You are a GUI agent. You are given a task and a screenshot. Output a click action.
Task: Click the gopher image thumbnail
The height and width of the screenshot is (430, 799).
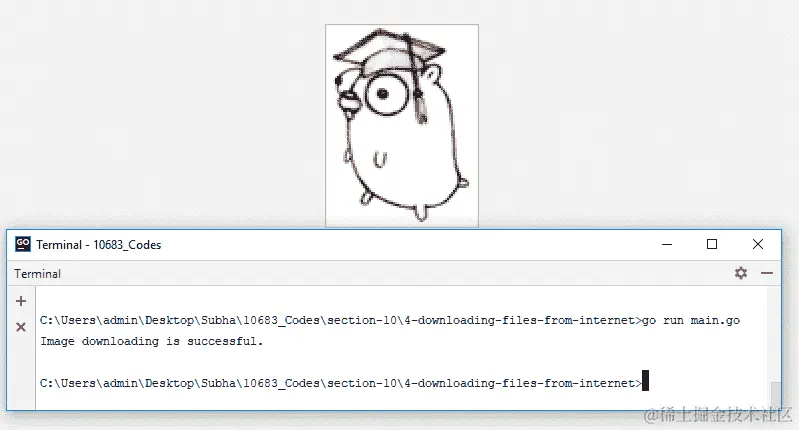tap(402, 125)
